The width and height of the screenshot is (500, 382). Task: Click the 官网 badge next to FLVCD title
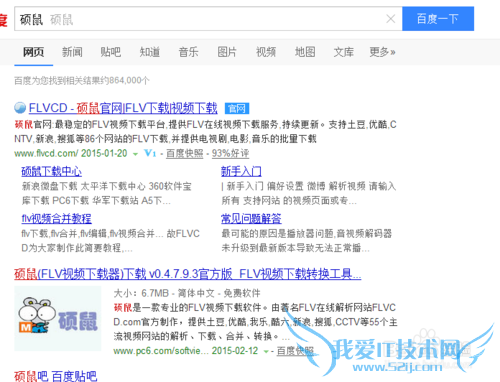pyautogui.click(x=237, y=108)
